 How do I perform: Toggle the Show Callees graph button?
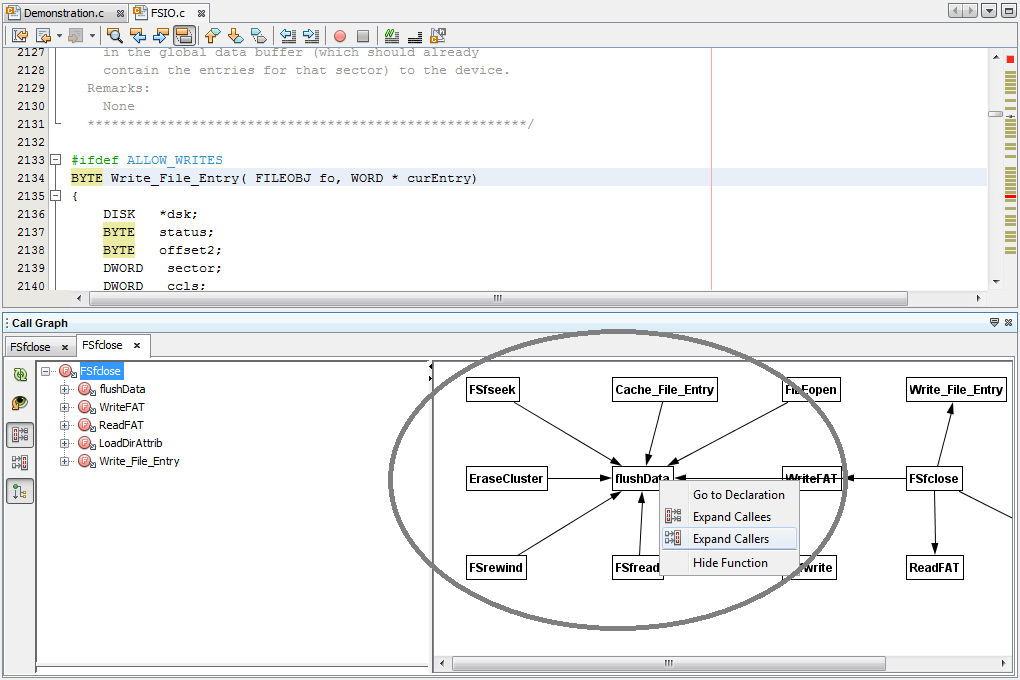20,435
